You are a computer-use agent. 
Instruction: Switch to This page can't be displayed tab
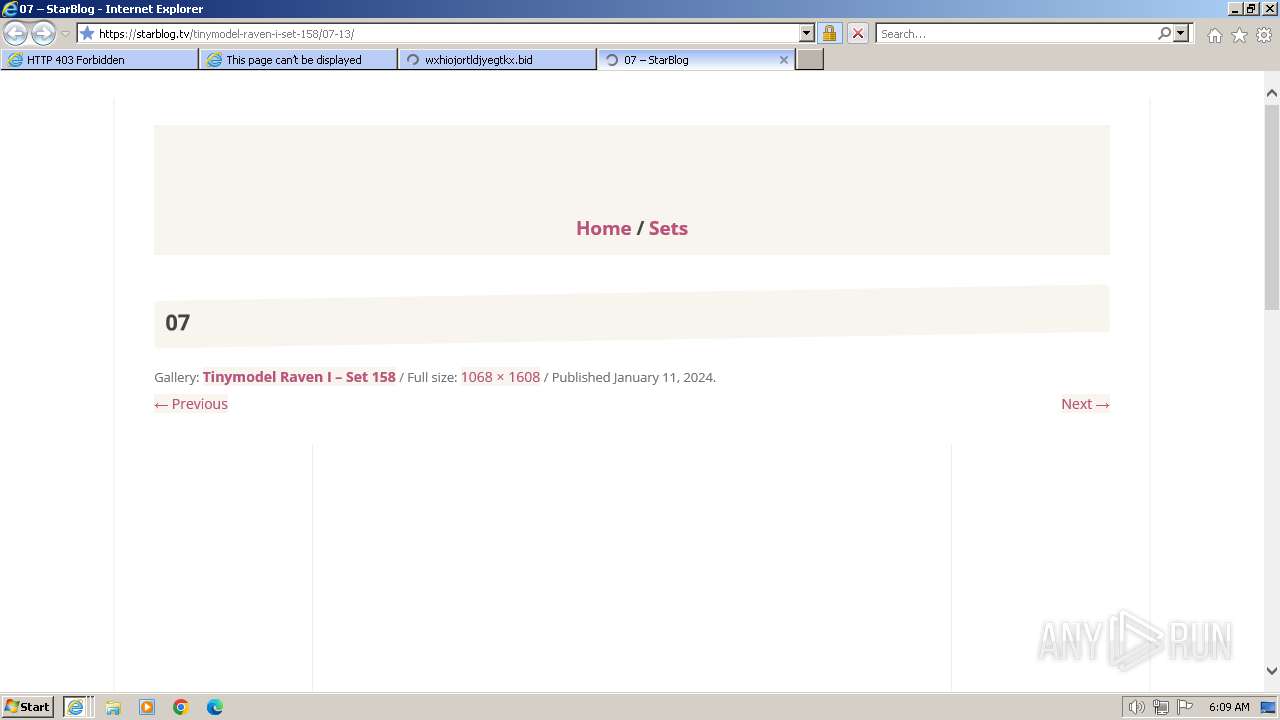point(298,59)
